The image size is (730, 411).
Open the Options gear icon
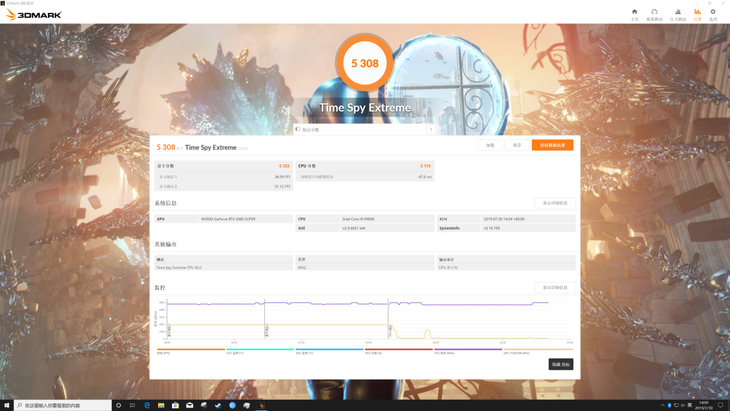pyautogui.click(x=713, y=14)
